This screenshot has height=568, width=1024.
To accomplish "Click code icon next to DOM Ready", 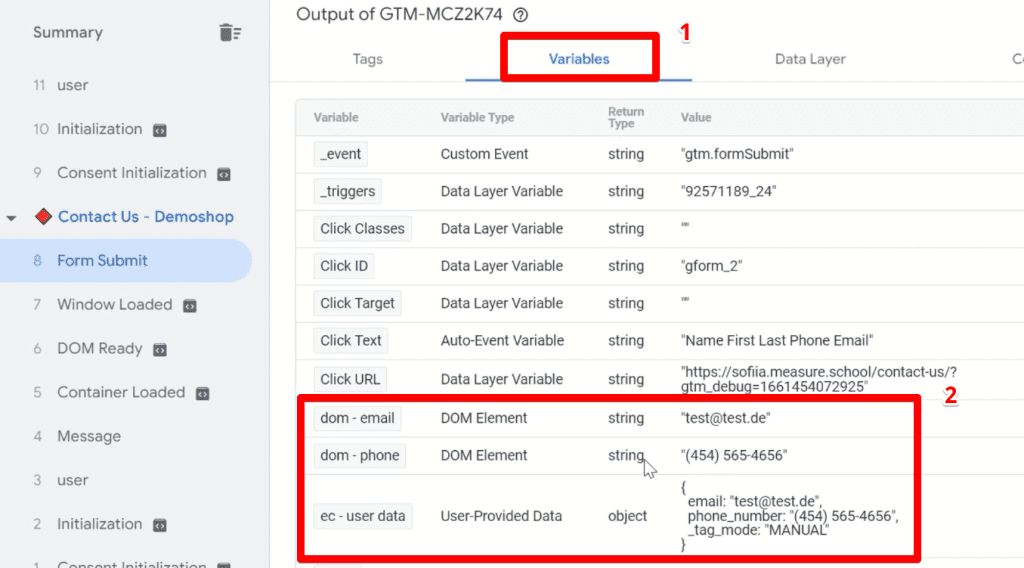I will pos(159,349).
